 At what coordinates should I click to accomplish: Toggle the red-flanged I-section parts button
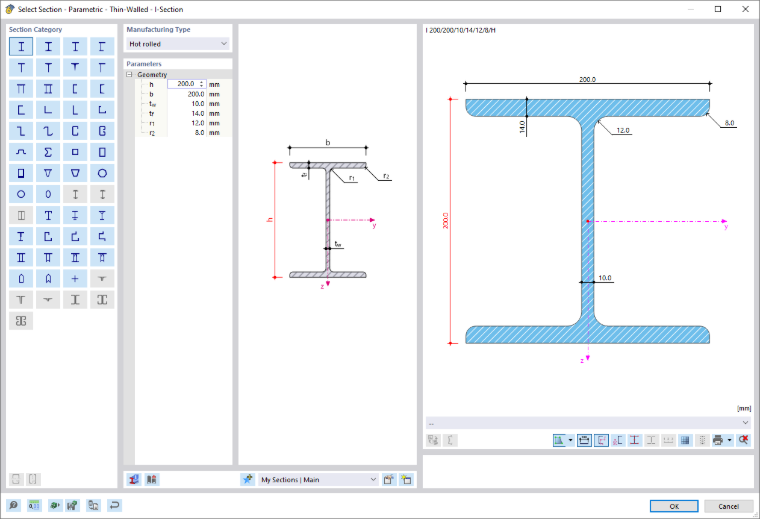pos(634,440)
